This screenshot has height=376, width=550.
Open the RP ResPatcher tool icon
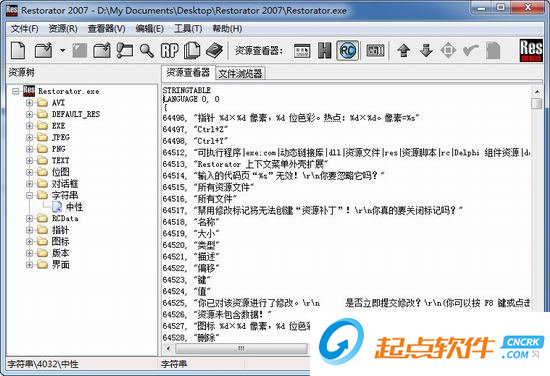[x=169, y=51]
